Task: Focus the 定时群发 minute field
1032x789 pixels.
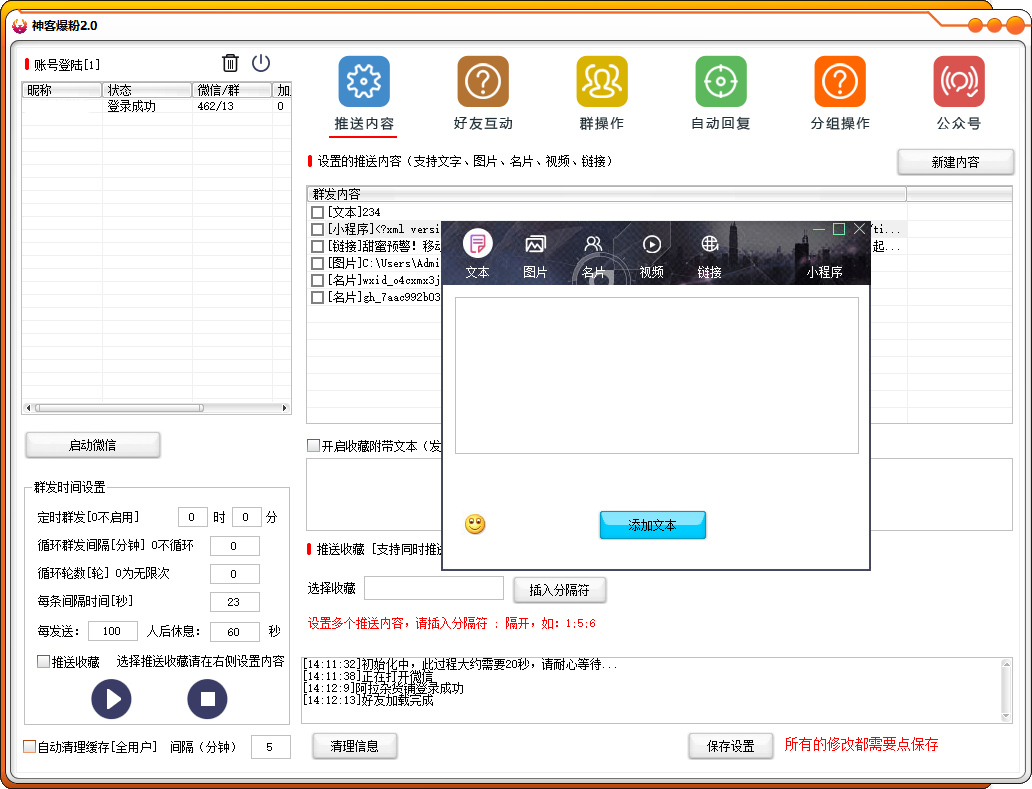Action: click(246, 517)
